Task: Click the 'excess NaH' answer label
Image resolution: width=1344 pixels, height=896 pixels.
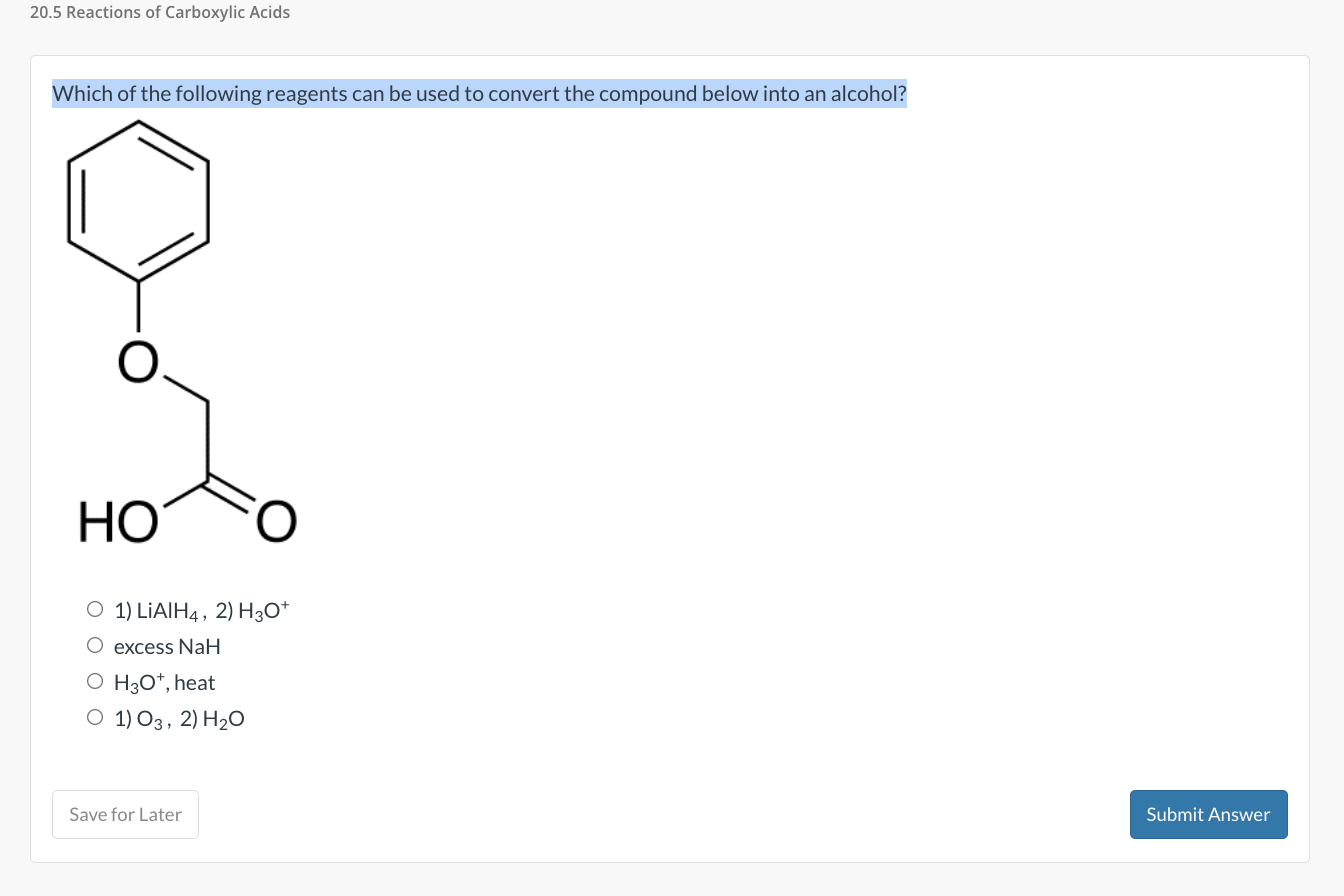Action: pyautogui.click(x=167, y=646)
